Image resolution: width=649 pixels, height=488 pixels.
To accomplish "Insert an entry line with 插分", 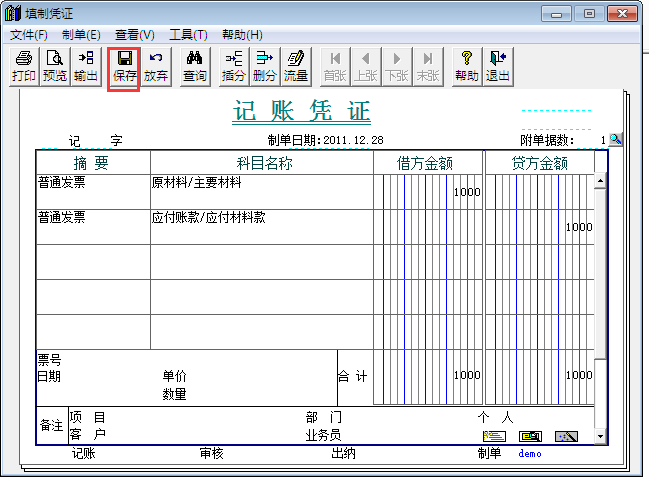I will 233,66.
